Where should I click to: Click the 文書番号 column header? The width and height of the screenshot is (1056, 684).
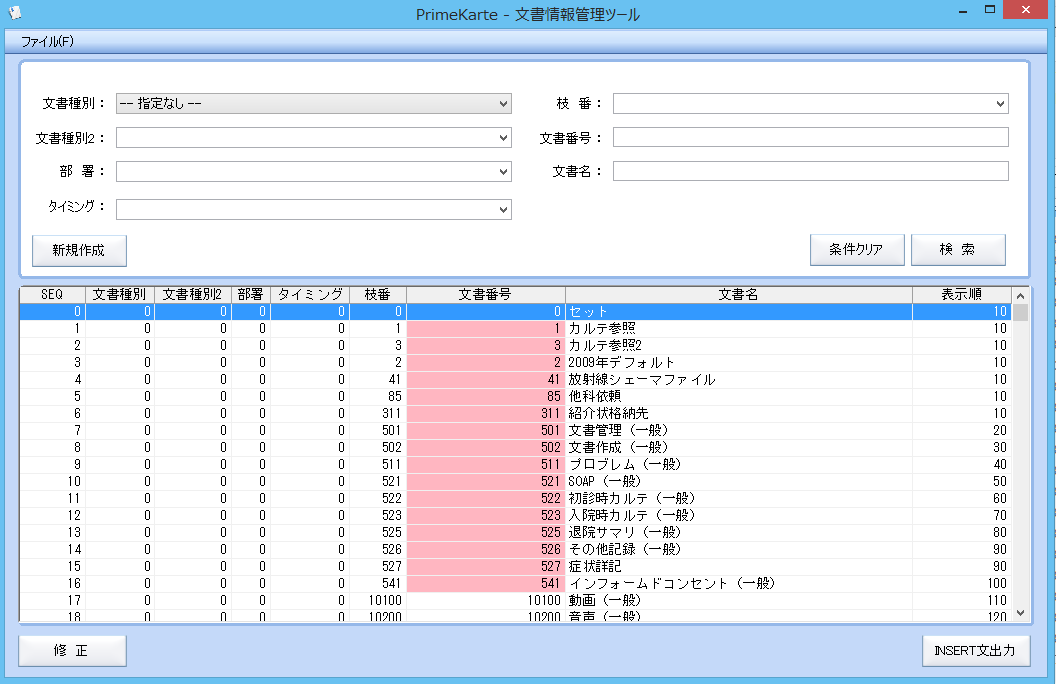coord(486,295)
